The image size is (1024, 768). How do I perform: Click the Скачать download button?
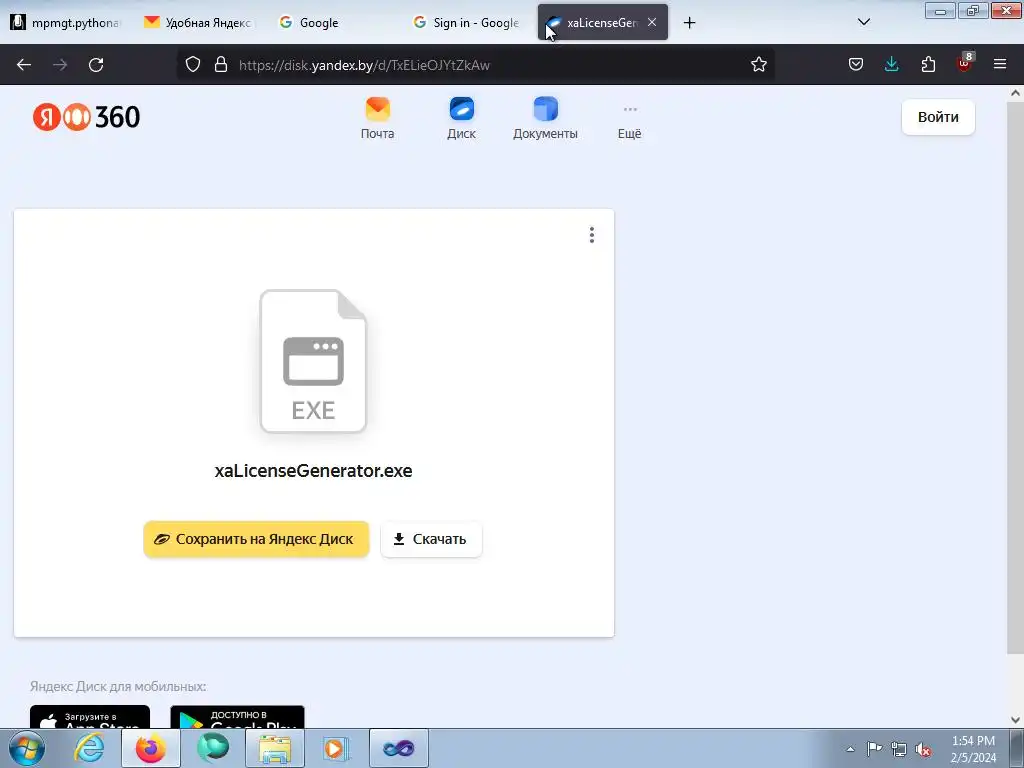431,539
